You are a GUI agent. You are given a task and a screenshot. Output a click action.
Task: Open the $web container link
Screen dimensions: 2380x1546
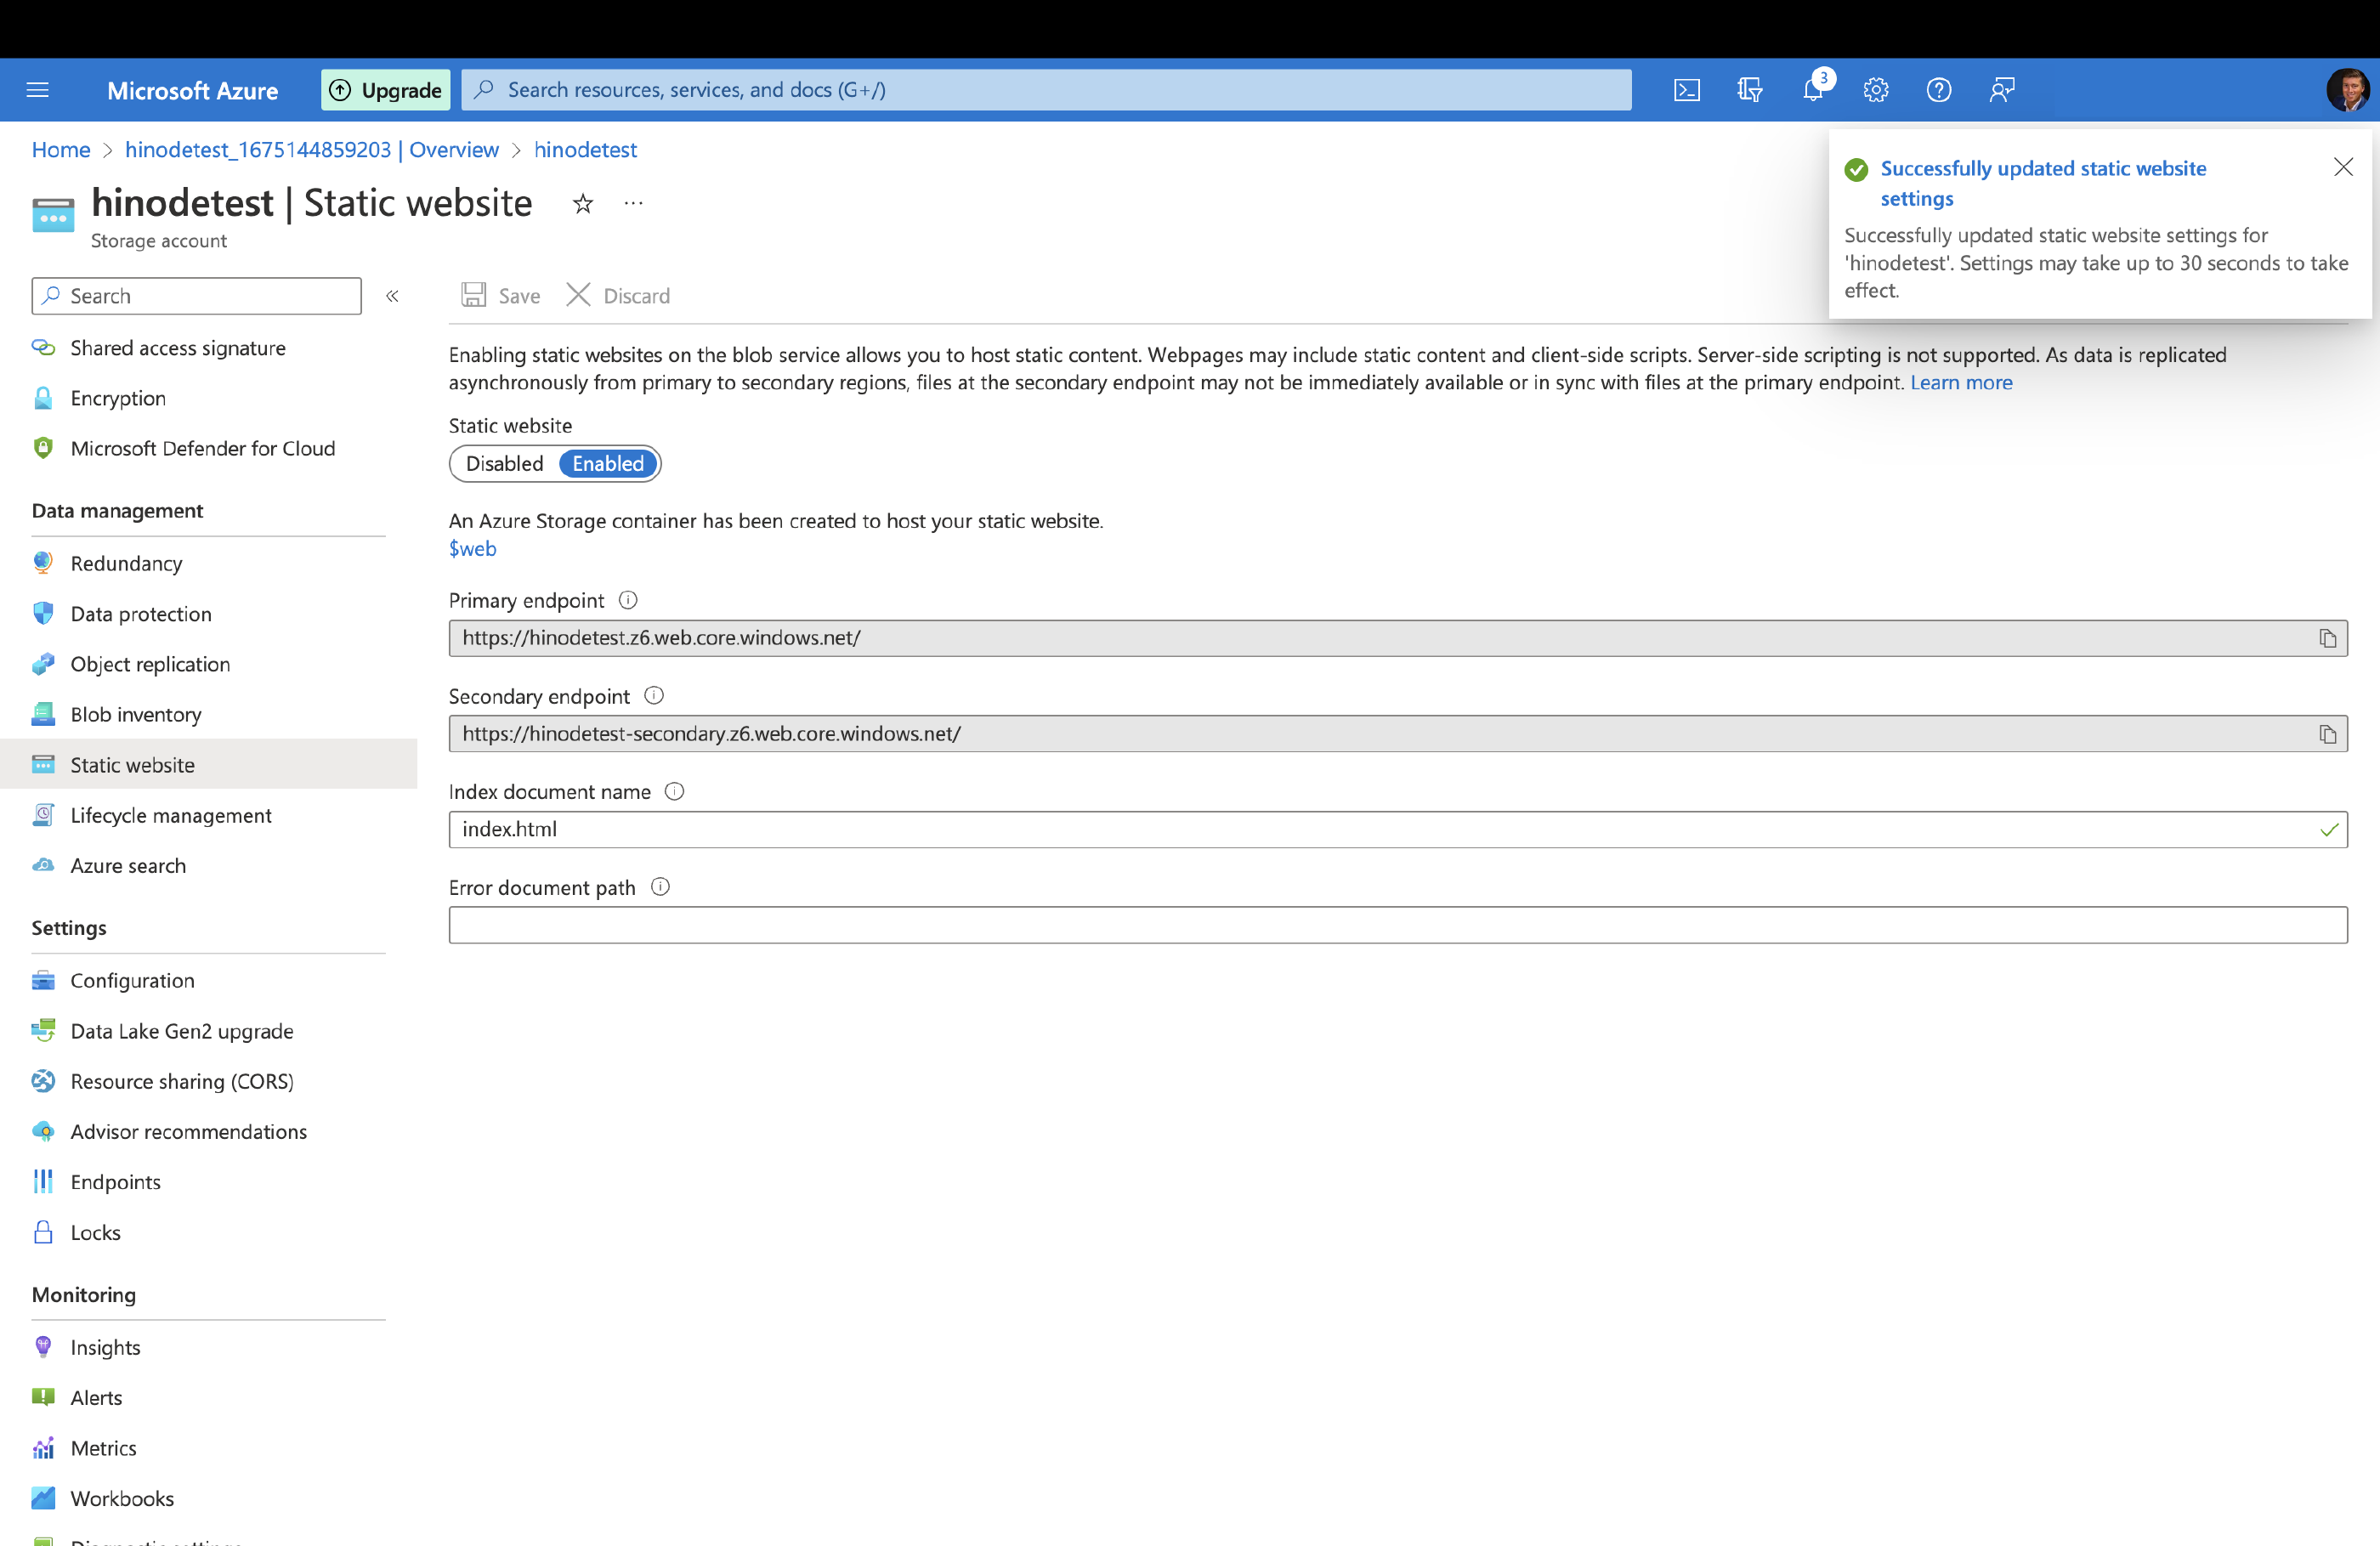click(472, 548)
